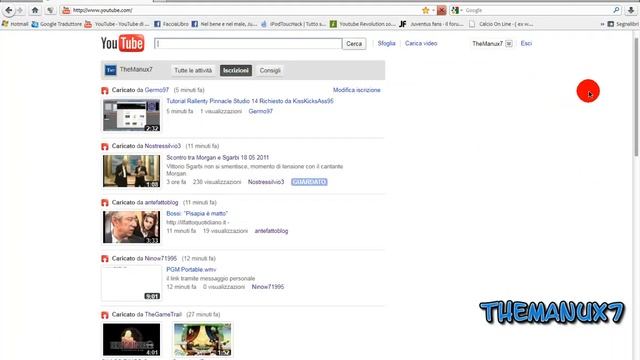Viewport: 640px width, 360px height.
Task: Select the Iscrizioni tab
Action: (x=236, y=70)
